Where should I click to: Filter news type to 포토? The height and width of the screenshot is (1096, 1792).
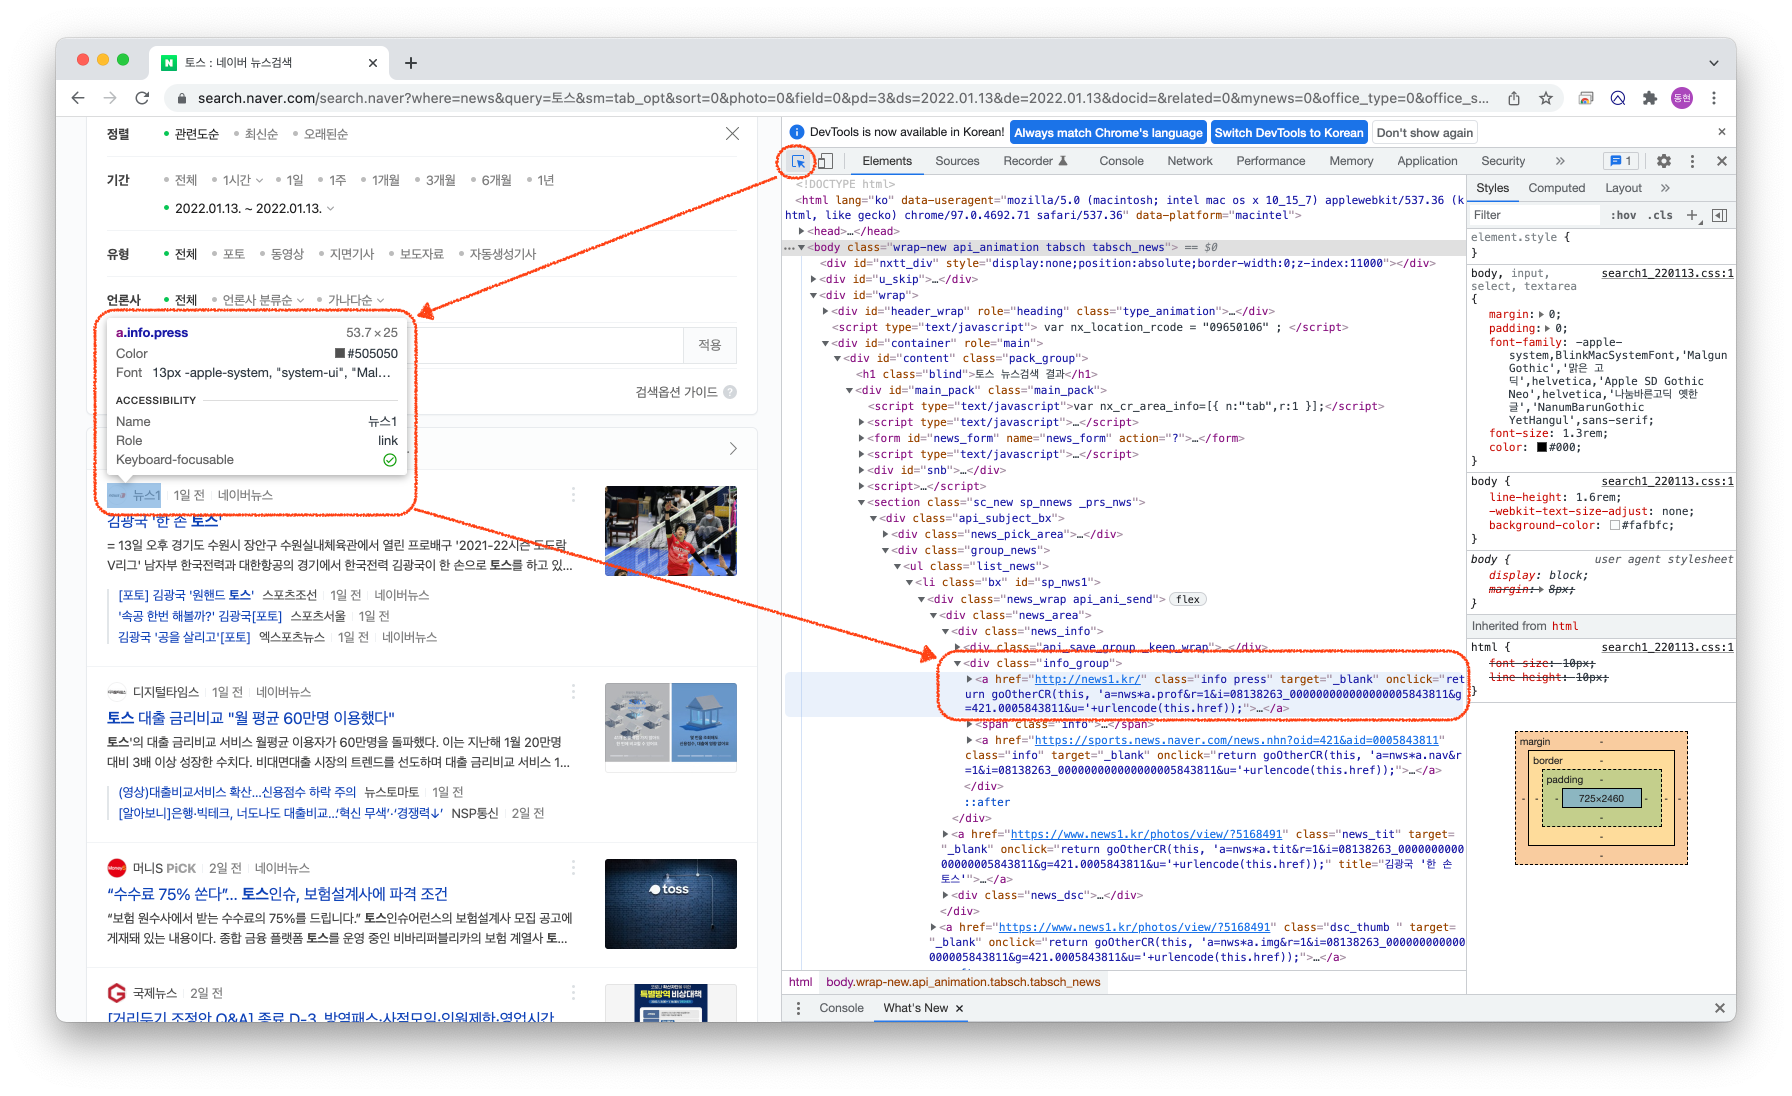click(x=234, y=254)
